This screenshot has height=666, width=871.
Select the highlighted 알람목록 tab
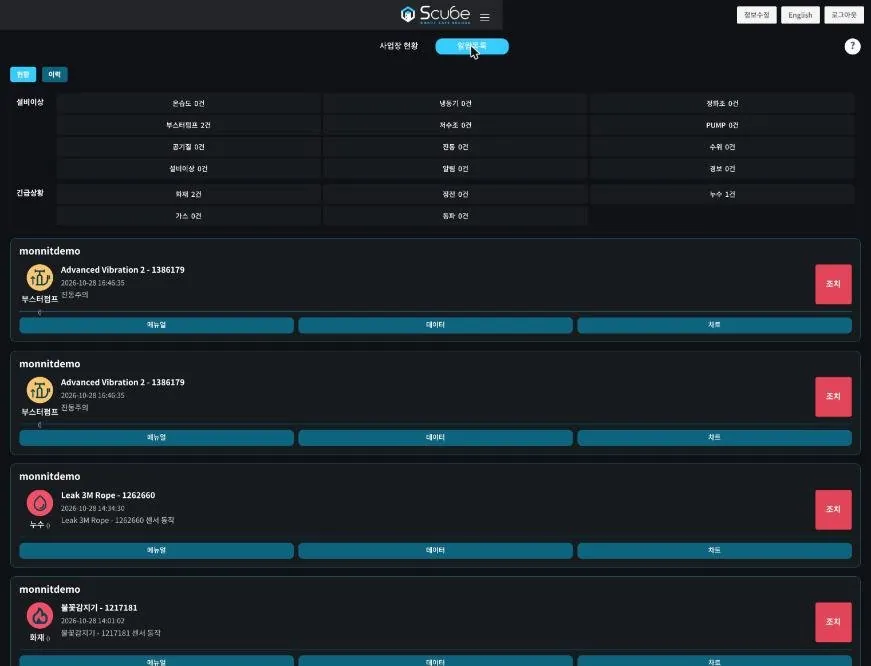(472, 46)
